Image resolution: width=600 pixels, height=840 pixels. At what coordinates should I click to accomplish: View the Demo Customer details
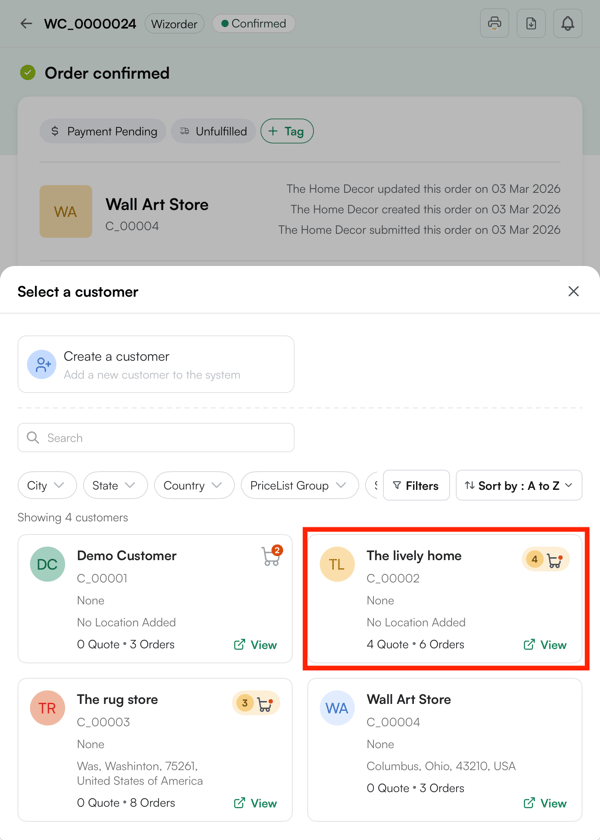pyautogui.click(x=255, y=645)
